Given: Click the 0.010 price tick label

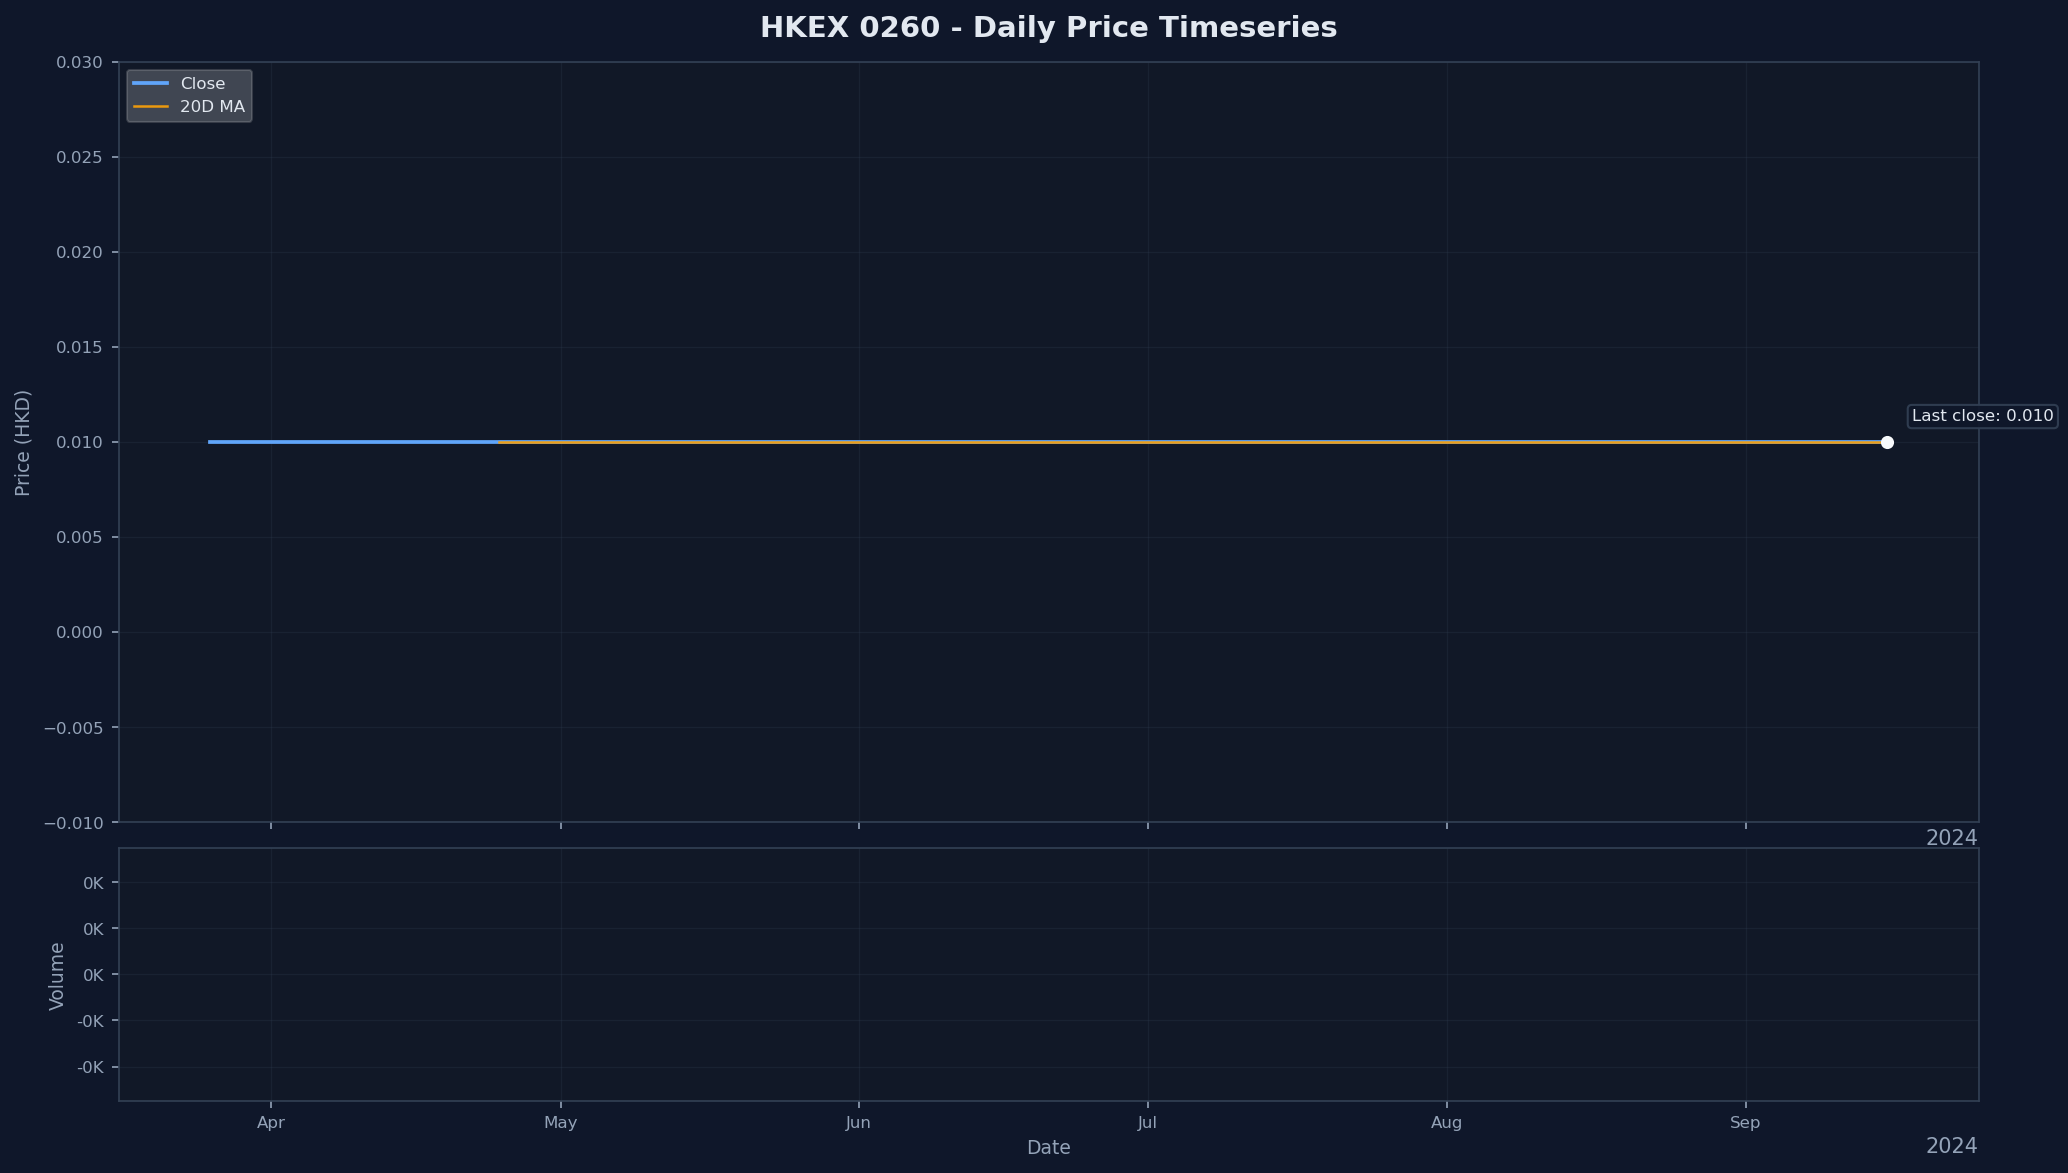Looking at the screenshot, I should (79, 443).
